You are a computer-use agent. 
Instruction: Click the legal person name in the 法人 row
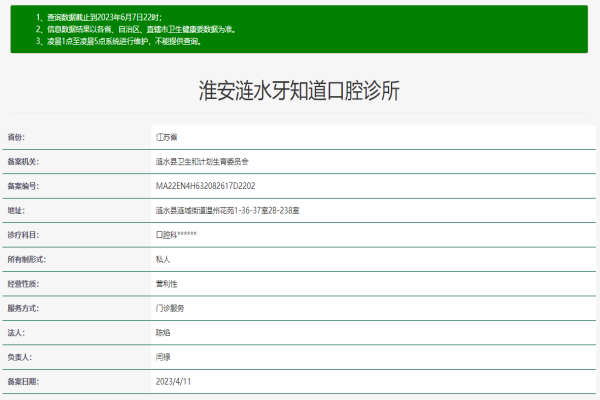click(x=163, y=333)
